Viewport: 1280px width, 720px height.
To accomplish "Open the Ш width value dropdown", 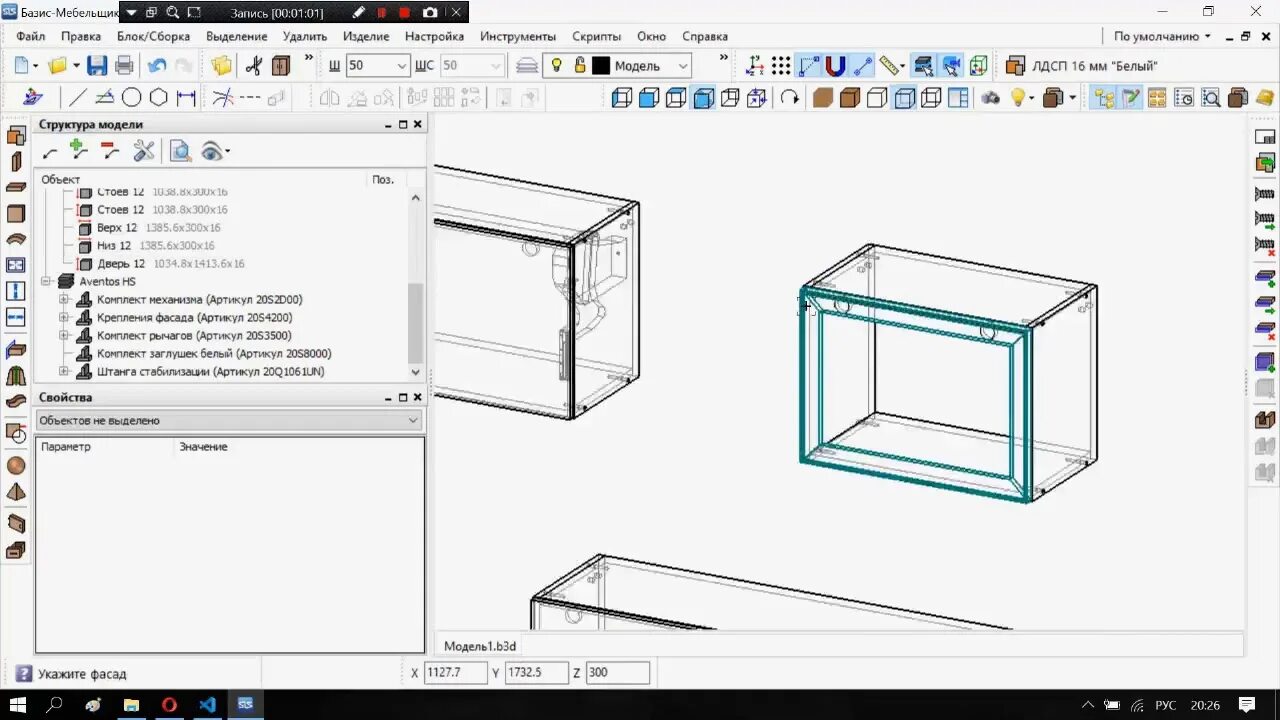I will pos(402,66).
